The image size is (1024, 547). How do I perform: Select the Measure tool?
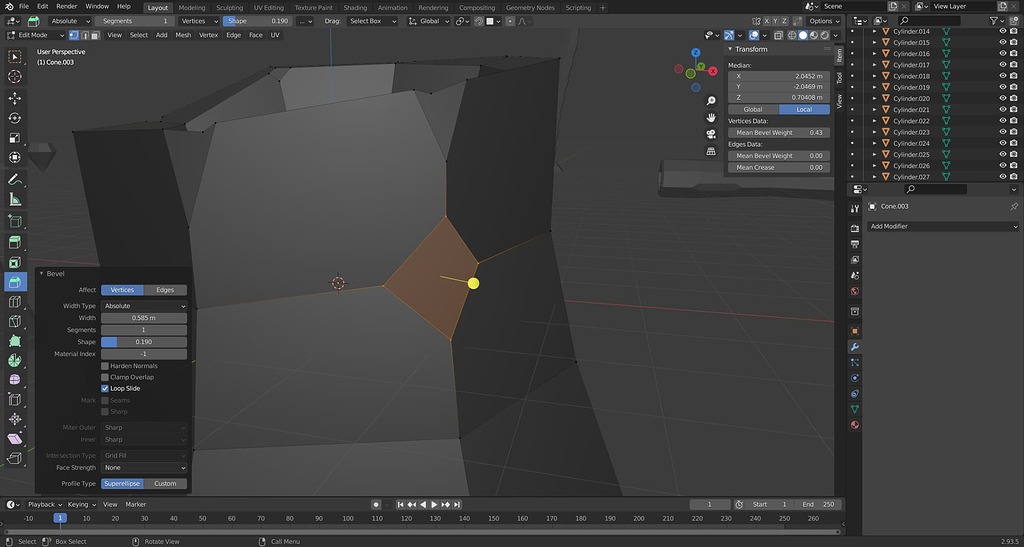click(14, 200)
